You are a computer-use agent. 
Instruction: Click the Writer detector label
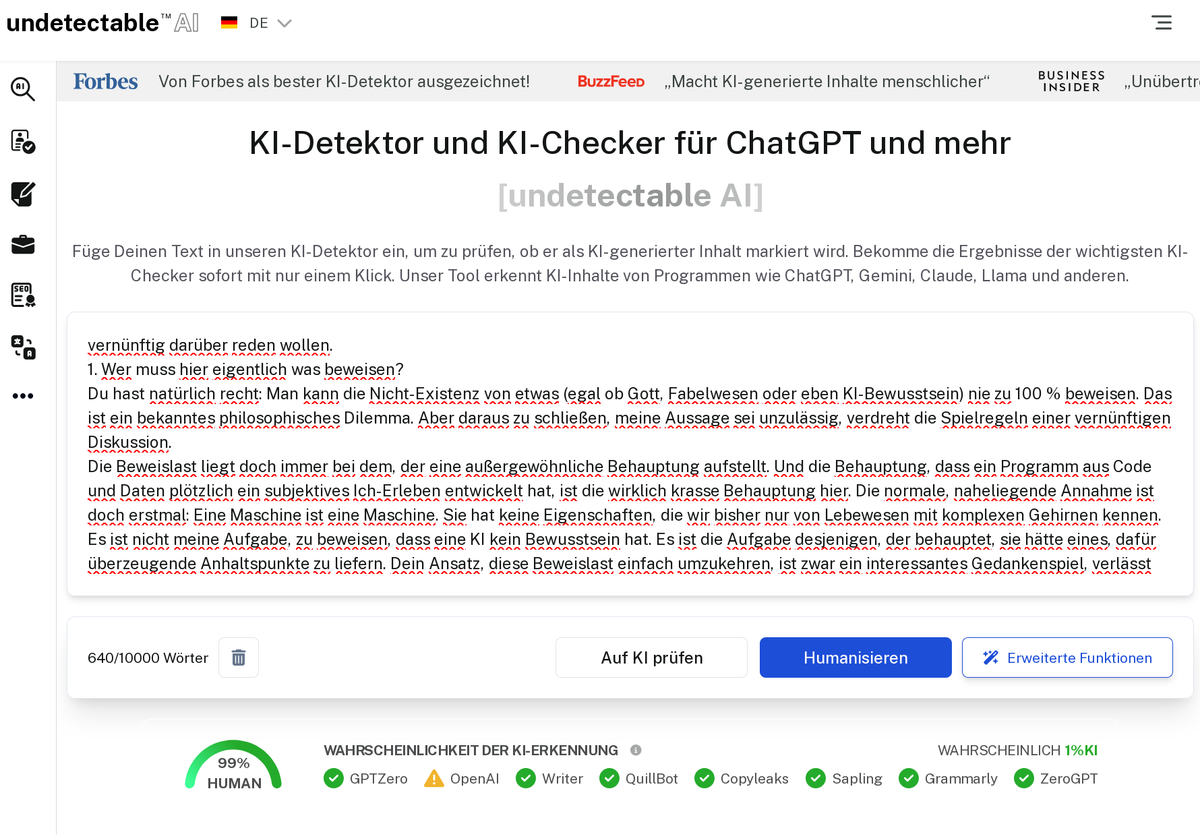click(x=562, y=778)
